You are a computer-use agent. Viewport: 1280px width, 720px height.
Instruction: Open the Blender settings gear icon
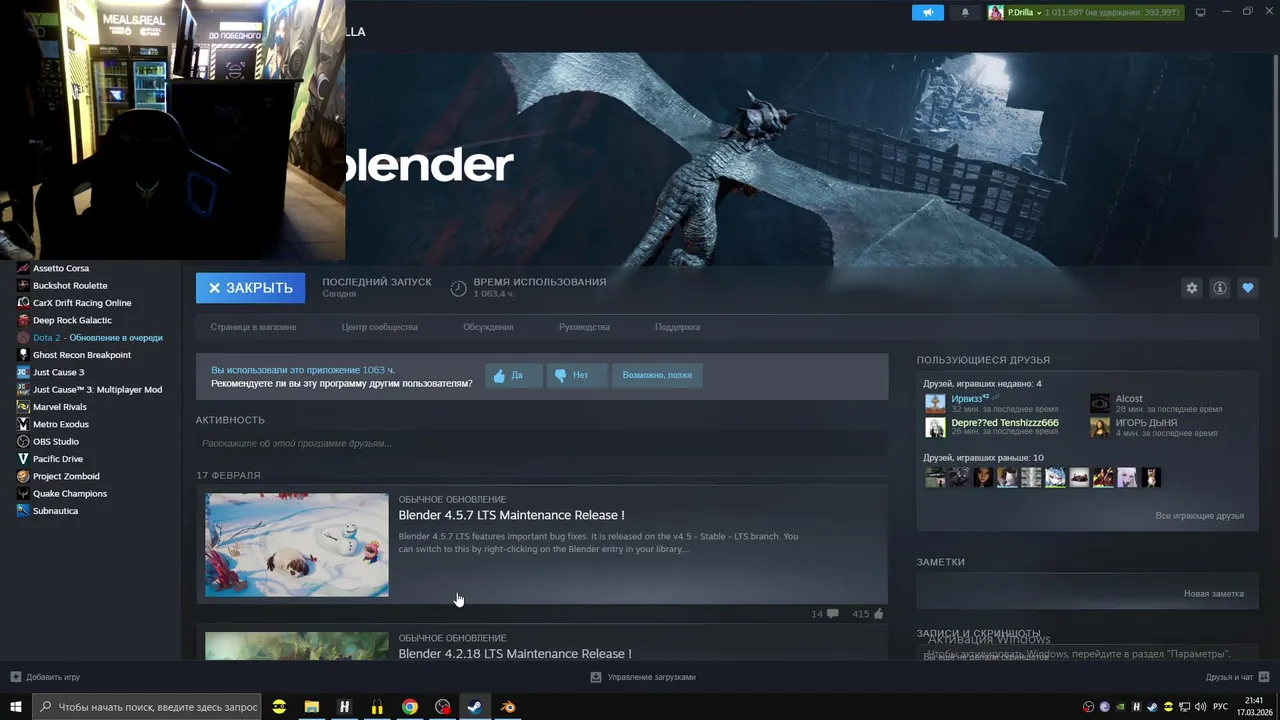pos(1191,288)
